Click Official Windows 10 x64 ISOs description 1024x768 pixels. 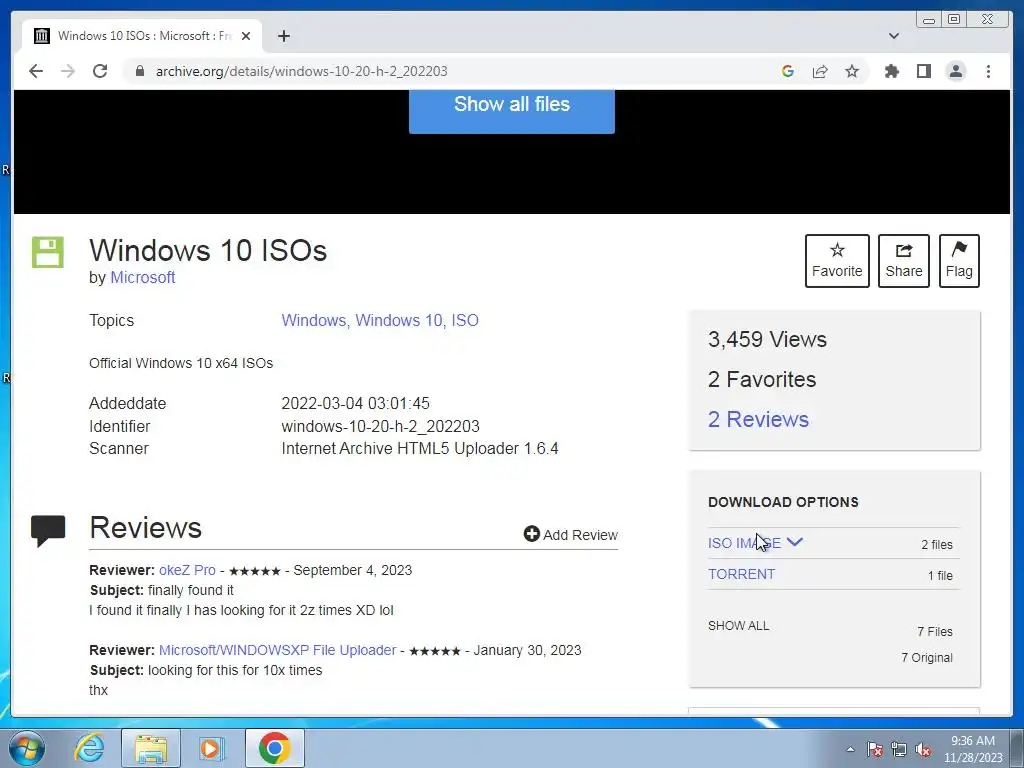[181, 363]
